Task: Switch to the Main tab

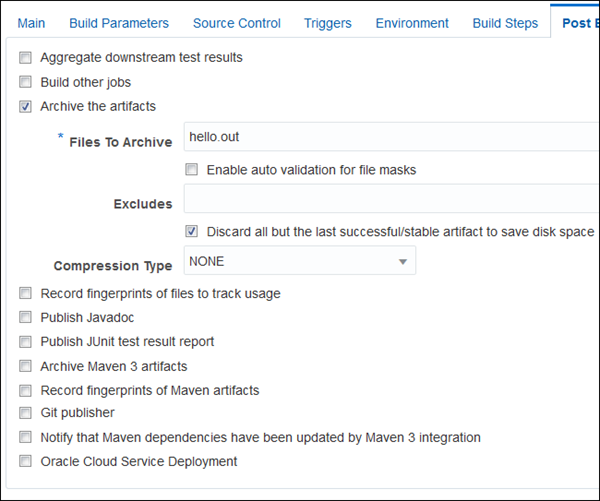Action: point(31,23)
